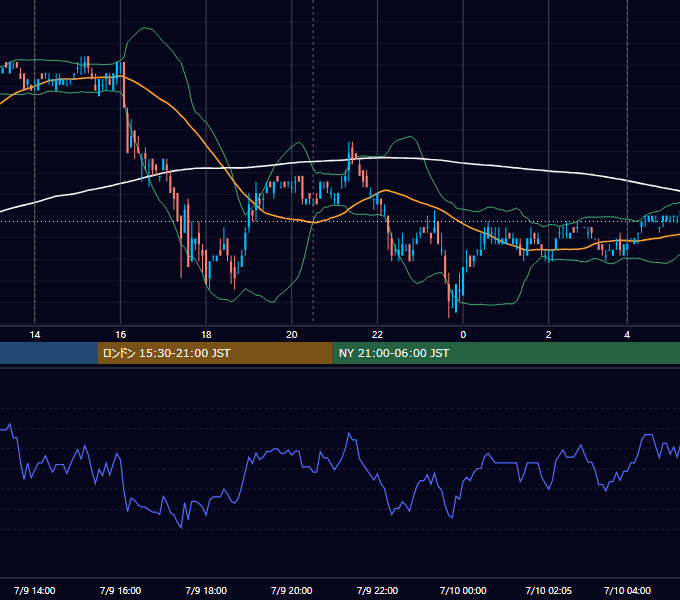Click the 7/10 02:05 date label
680x600 pixels.
(549, 590)
